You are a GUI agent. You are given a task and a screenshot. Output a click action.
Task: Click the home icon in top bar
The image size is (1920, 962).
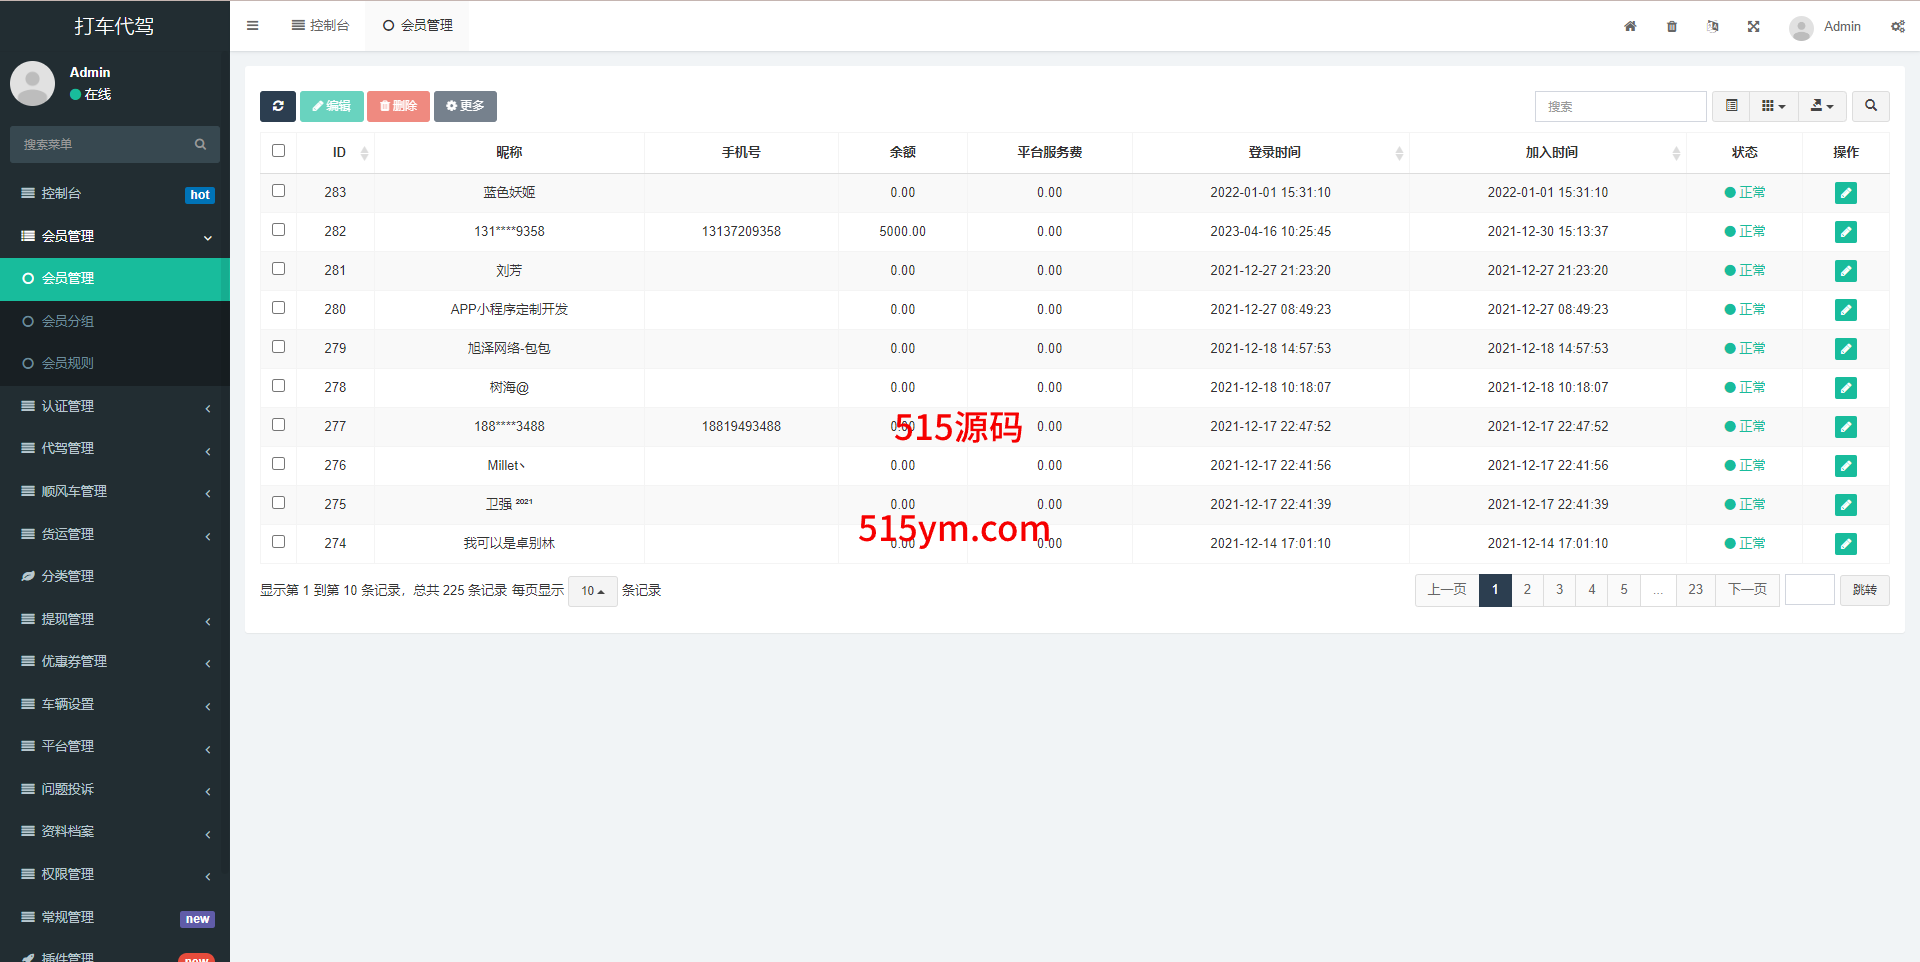click(x=1630, y=27)
